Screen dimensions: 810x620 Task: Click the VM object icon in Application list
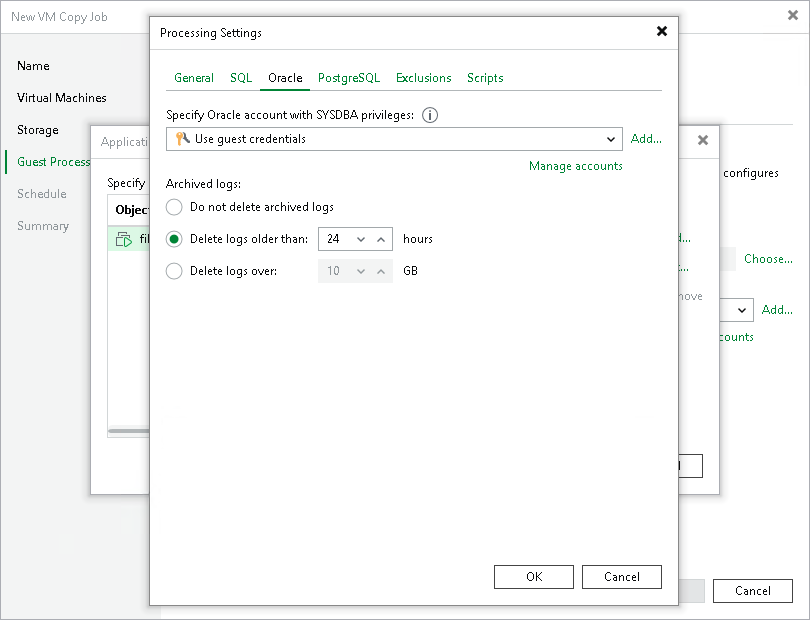click(123, 239)
